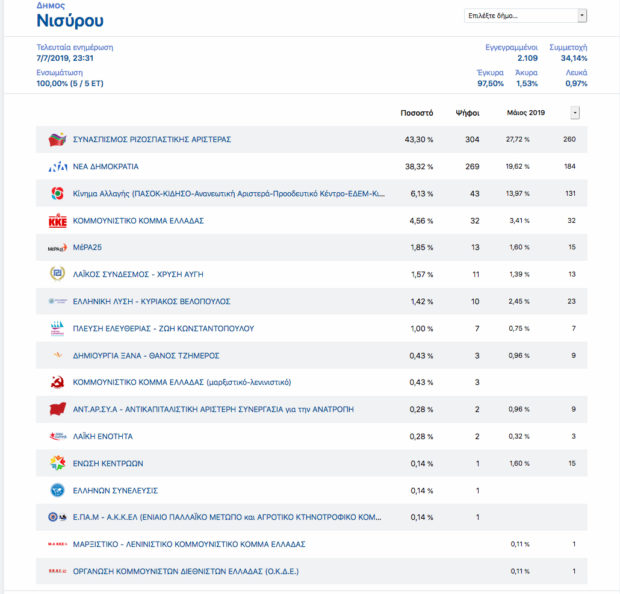Click the Ελληνική Λύση logo

(58, 301)
